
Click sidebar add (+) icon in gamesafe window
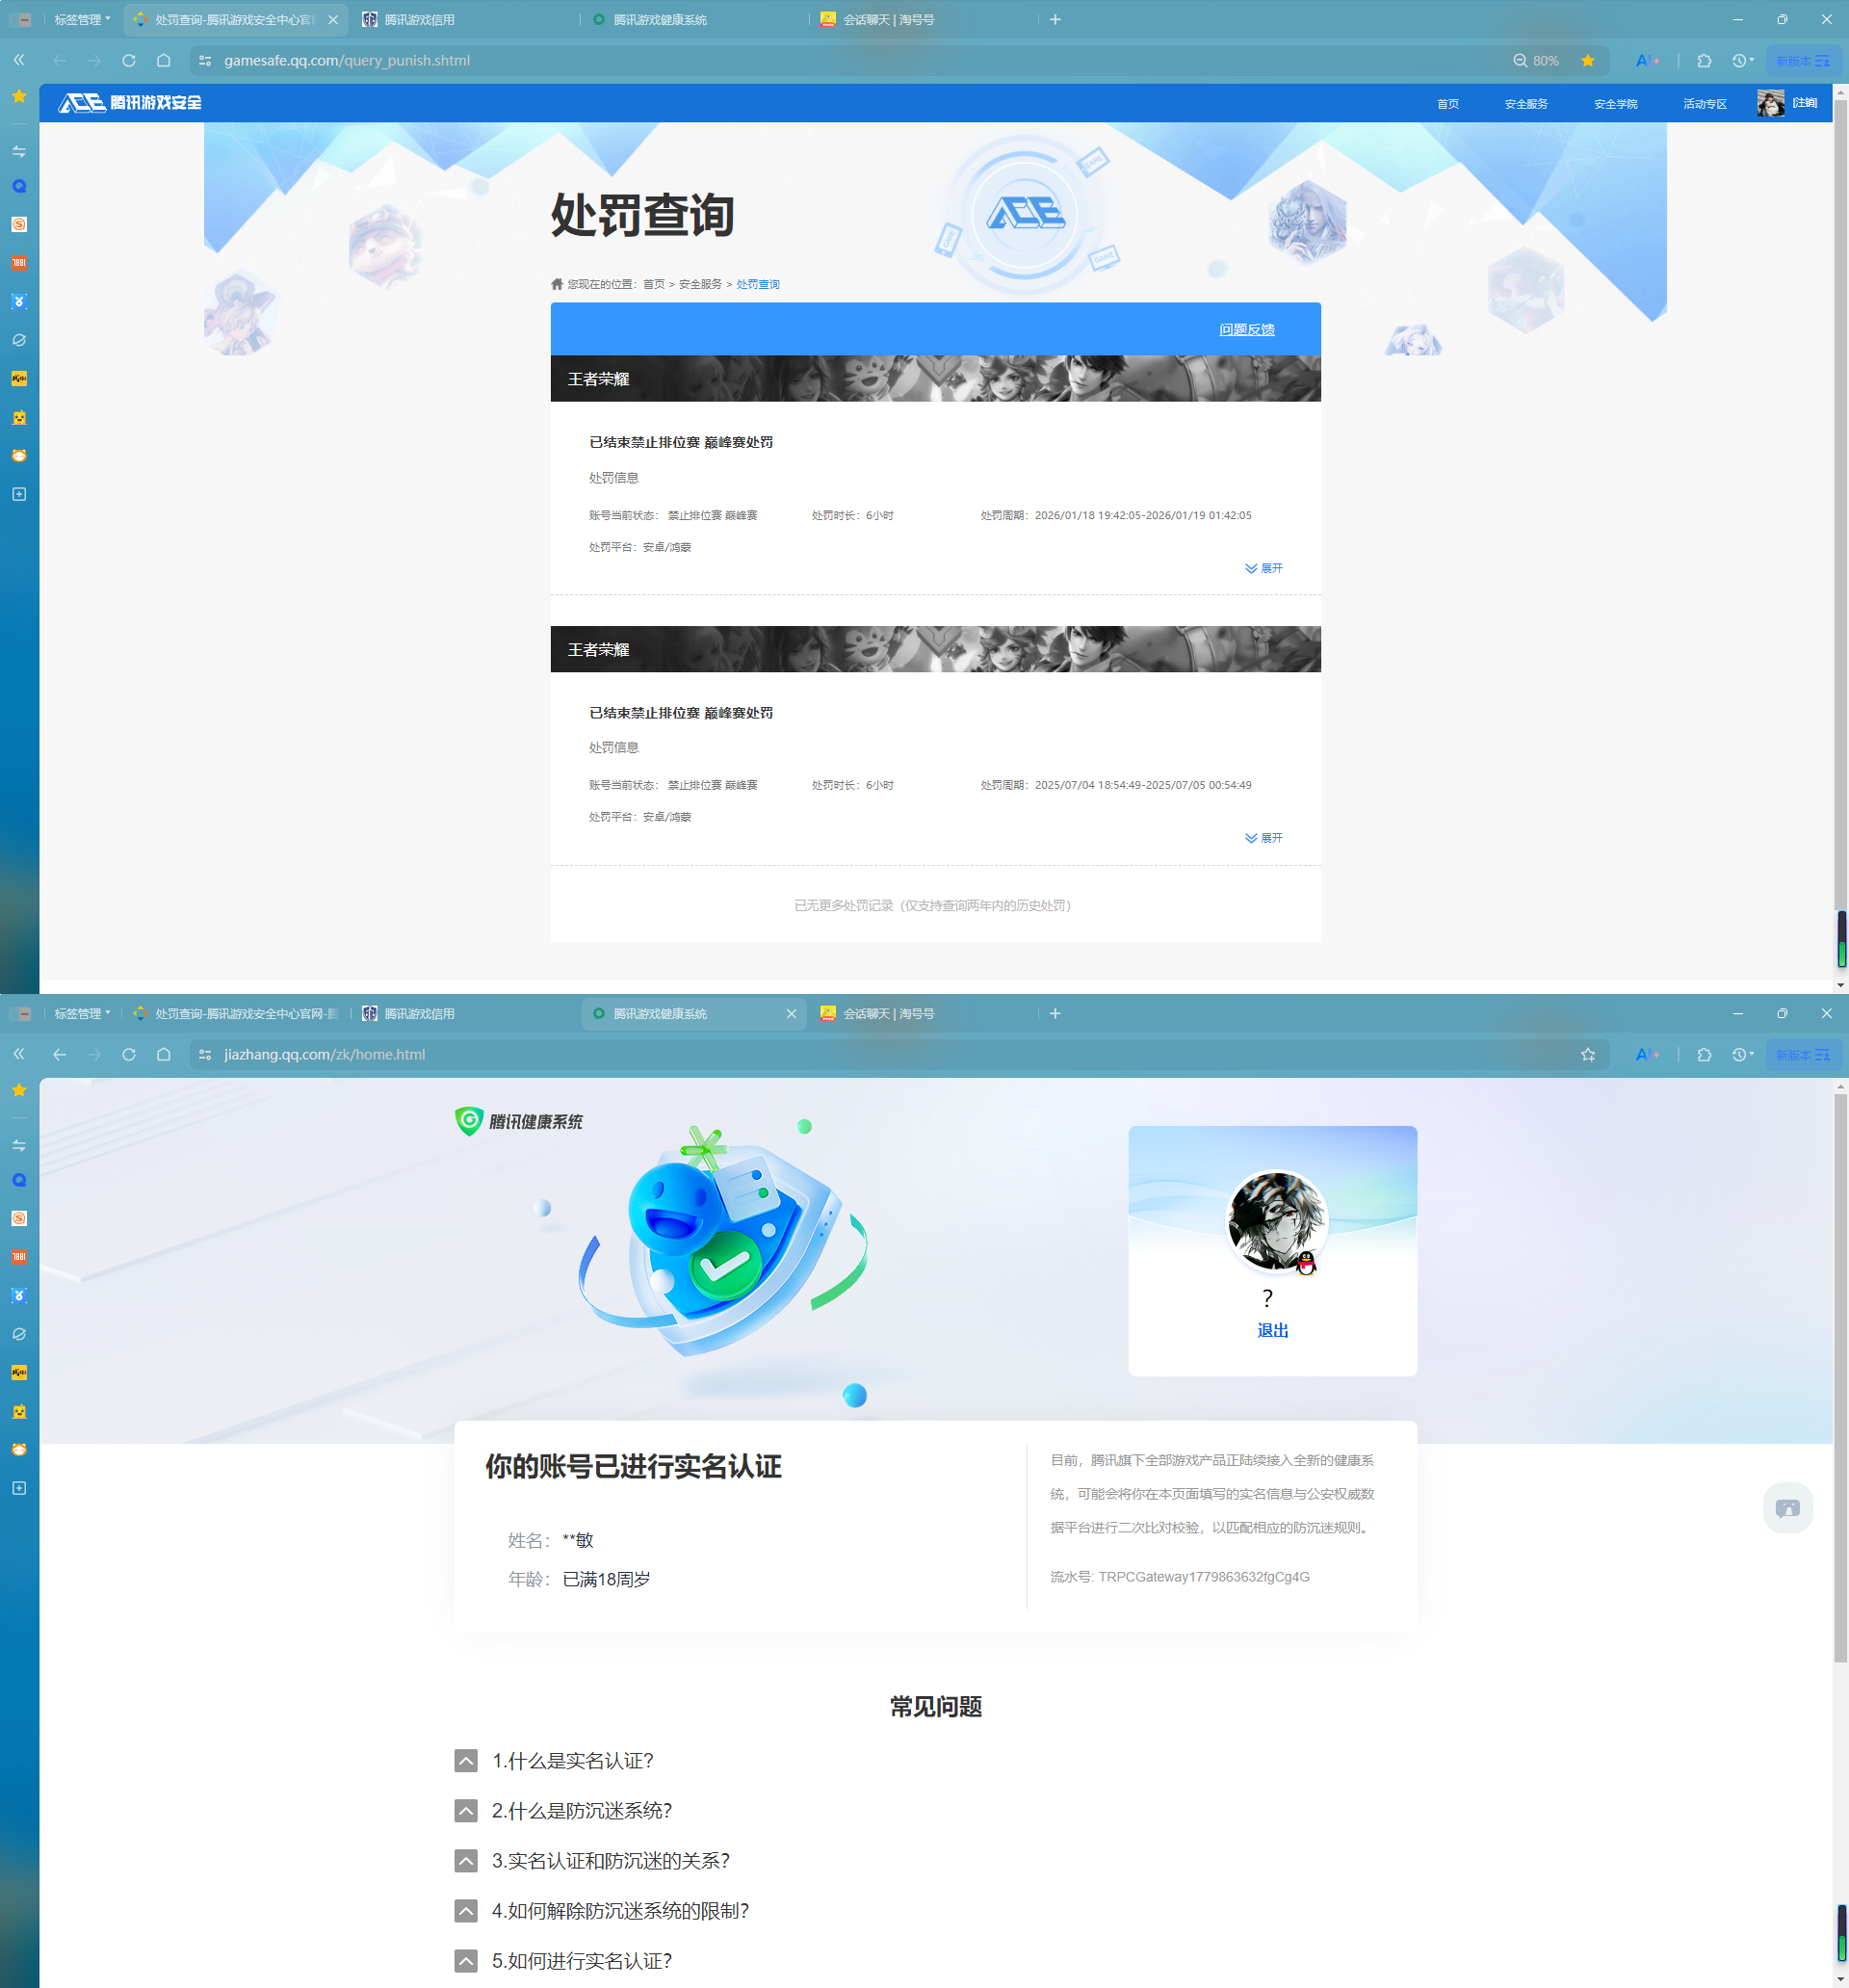coord(19,494)
